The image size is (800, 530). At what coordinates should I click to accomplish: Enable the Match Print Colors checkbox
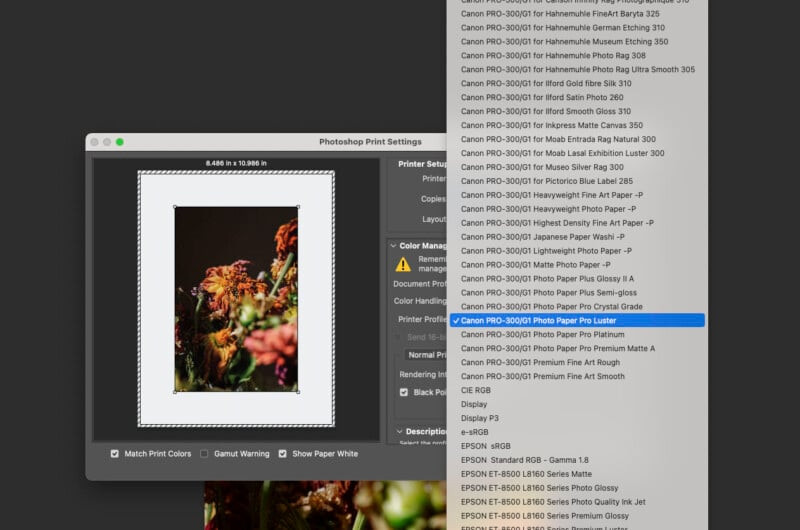[x=115, y=453]
